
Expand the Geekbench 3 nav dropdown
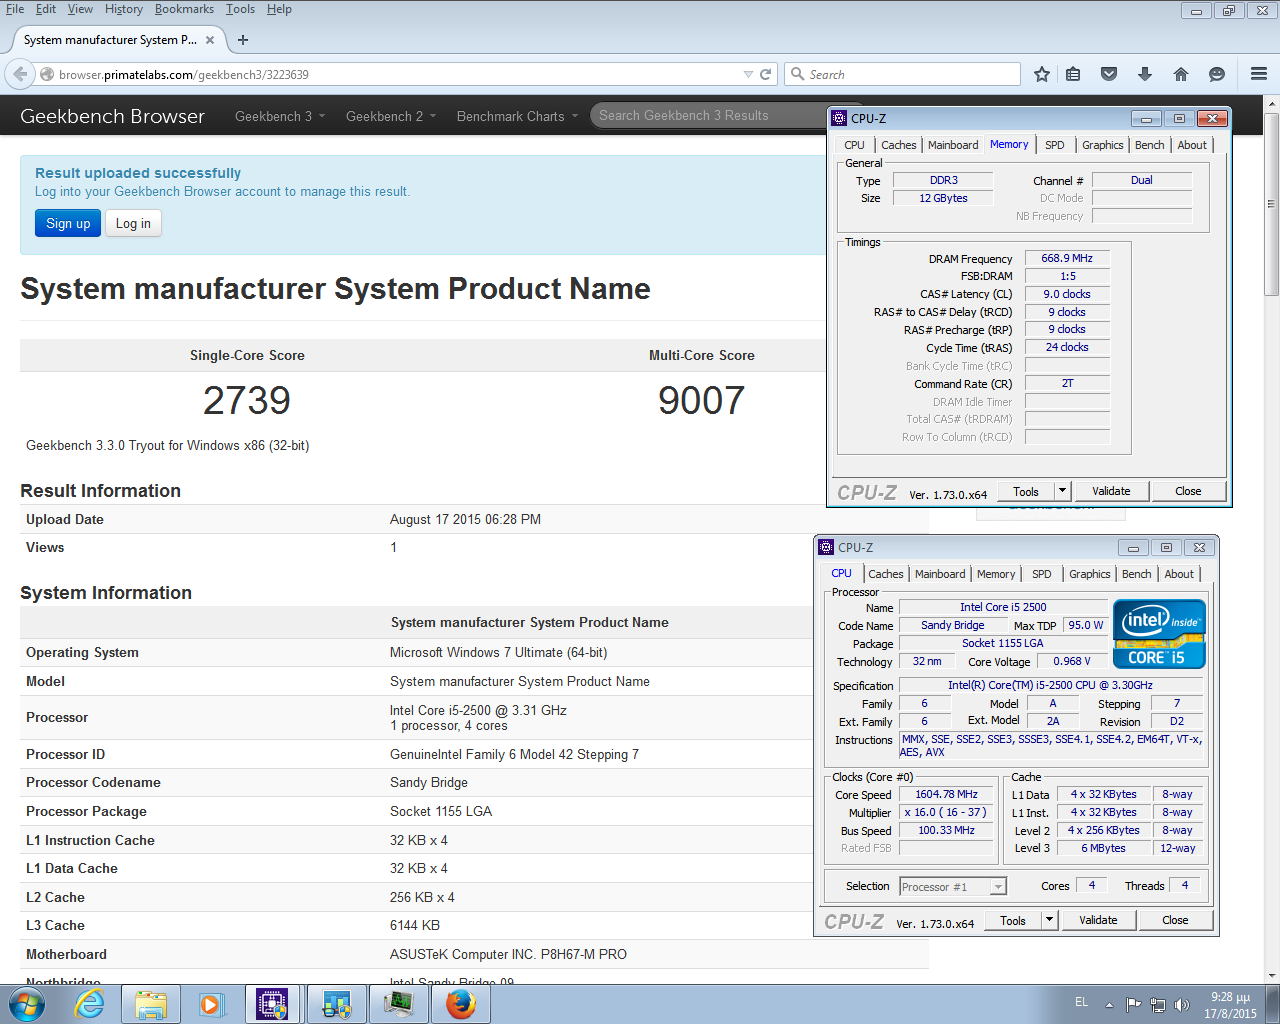[x=280, y=116]
